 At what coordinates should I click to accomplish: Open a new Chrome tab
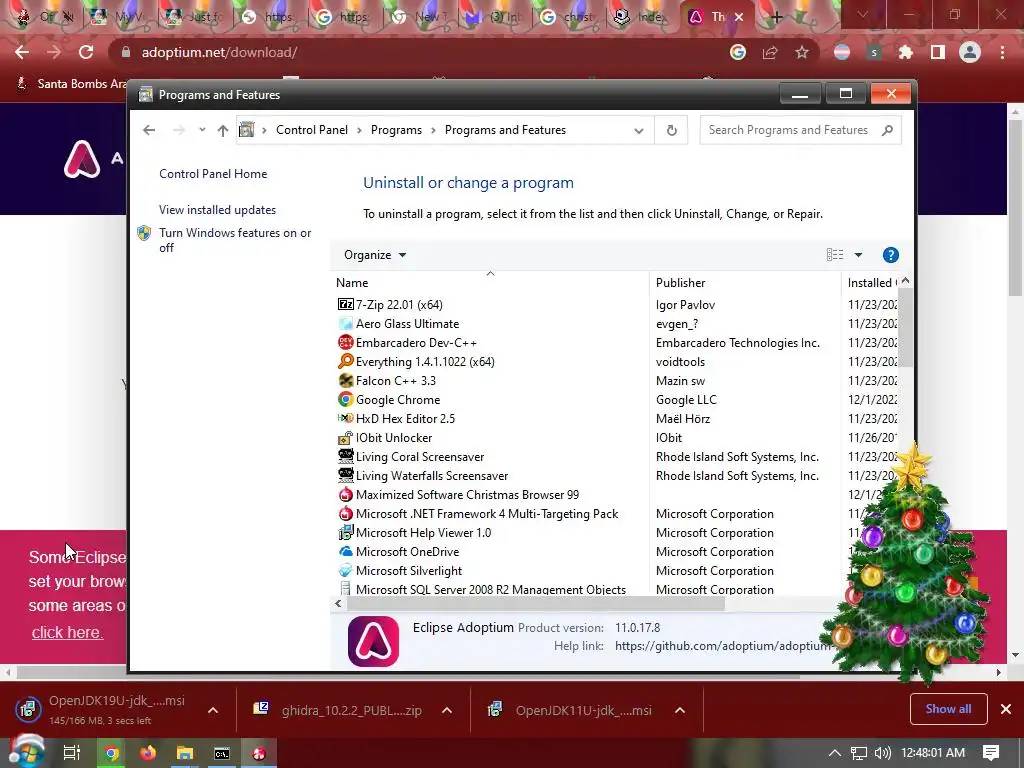776,17
